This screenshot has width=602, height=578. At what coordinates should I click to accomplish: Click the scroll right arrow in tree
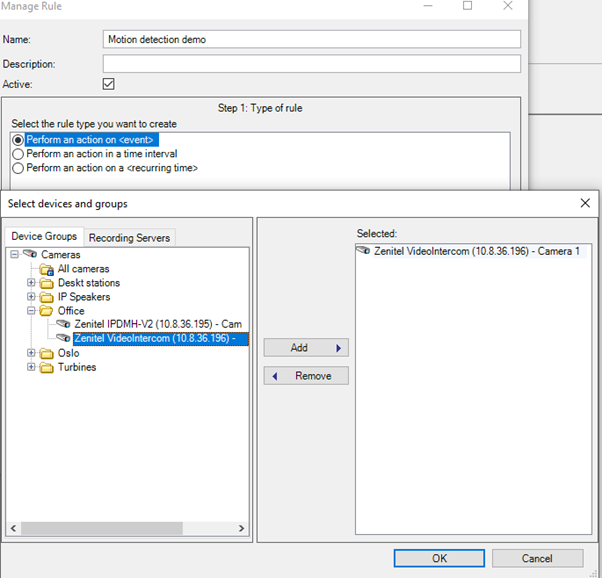[x=241, y=528]
